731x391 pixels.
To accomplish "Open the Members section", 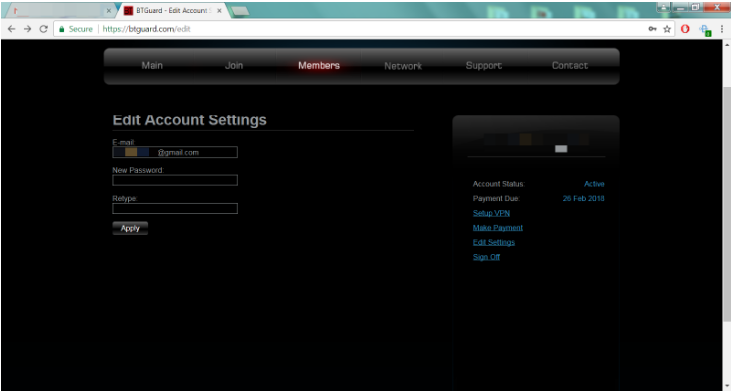I will tap(319, 66).
